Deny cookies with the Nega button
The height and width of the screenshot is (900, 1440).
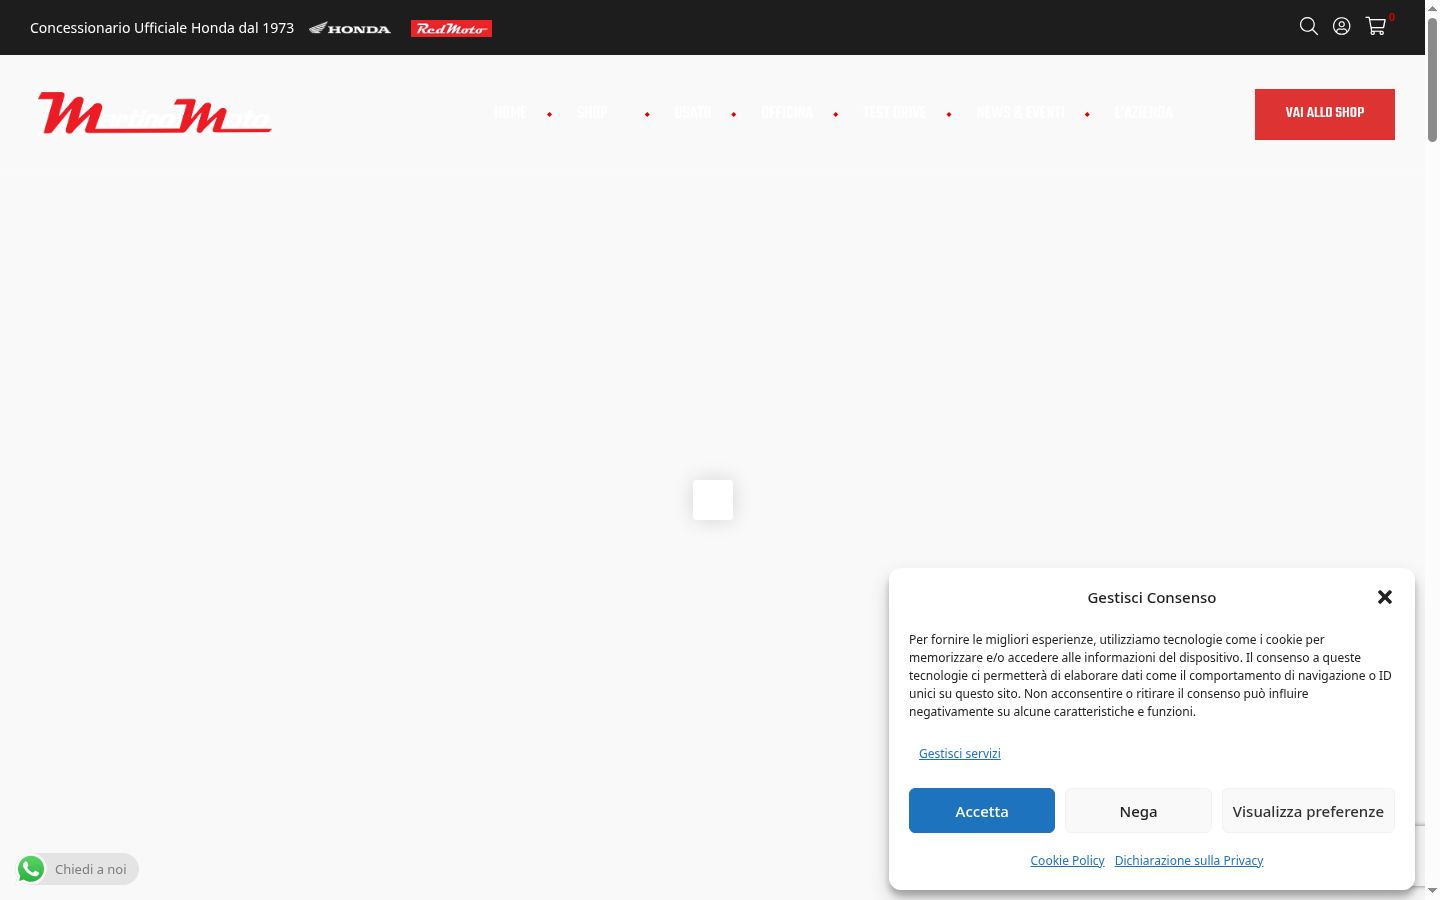[x=1138, y=811]
